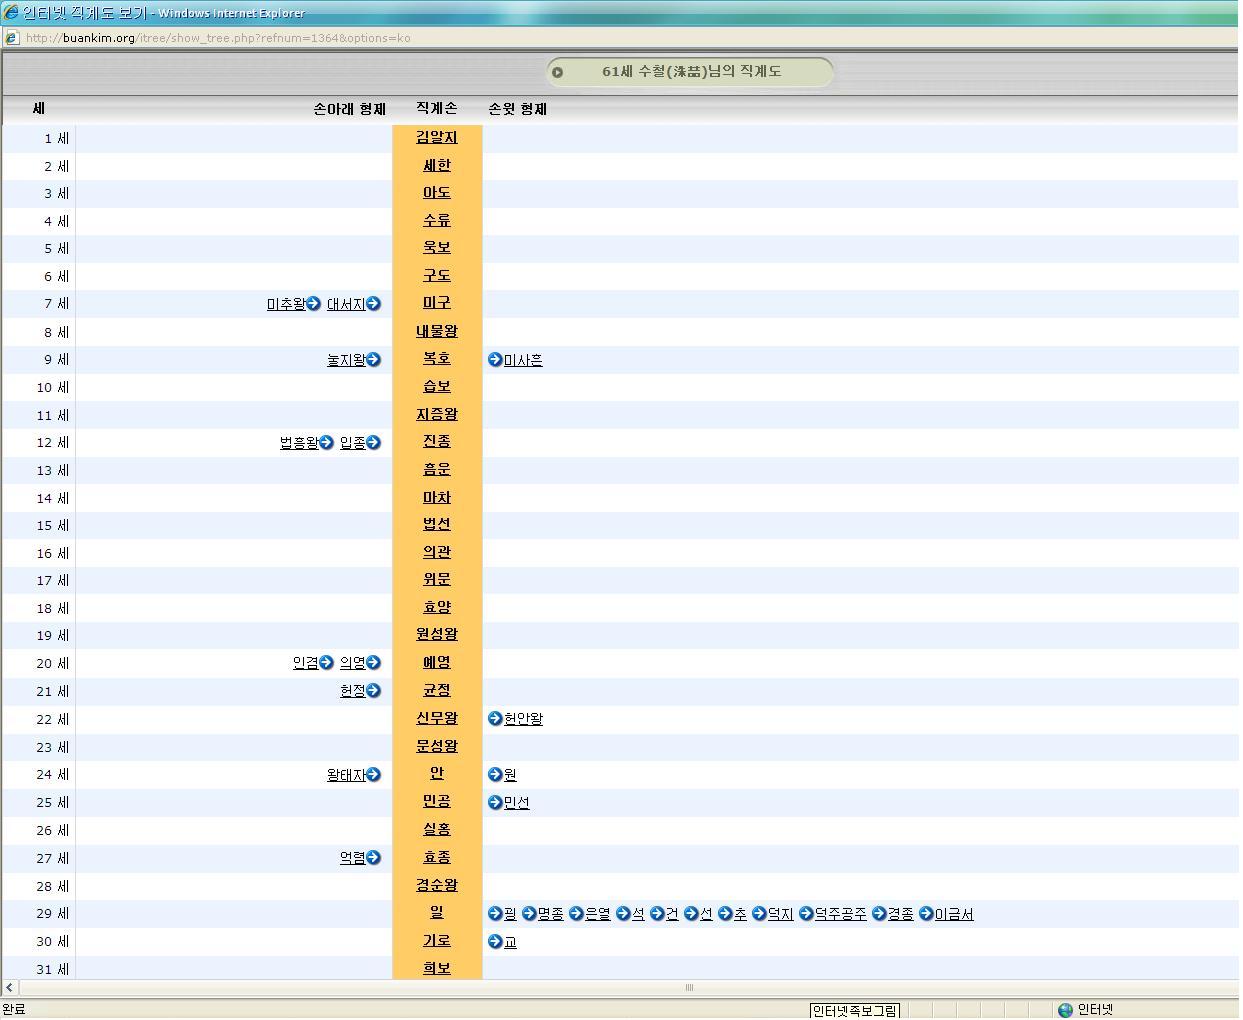Open the 지증왕 link

point(437,415)
